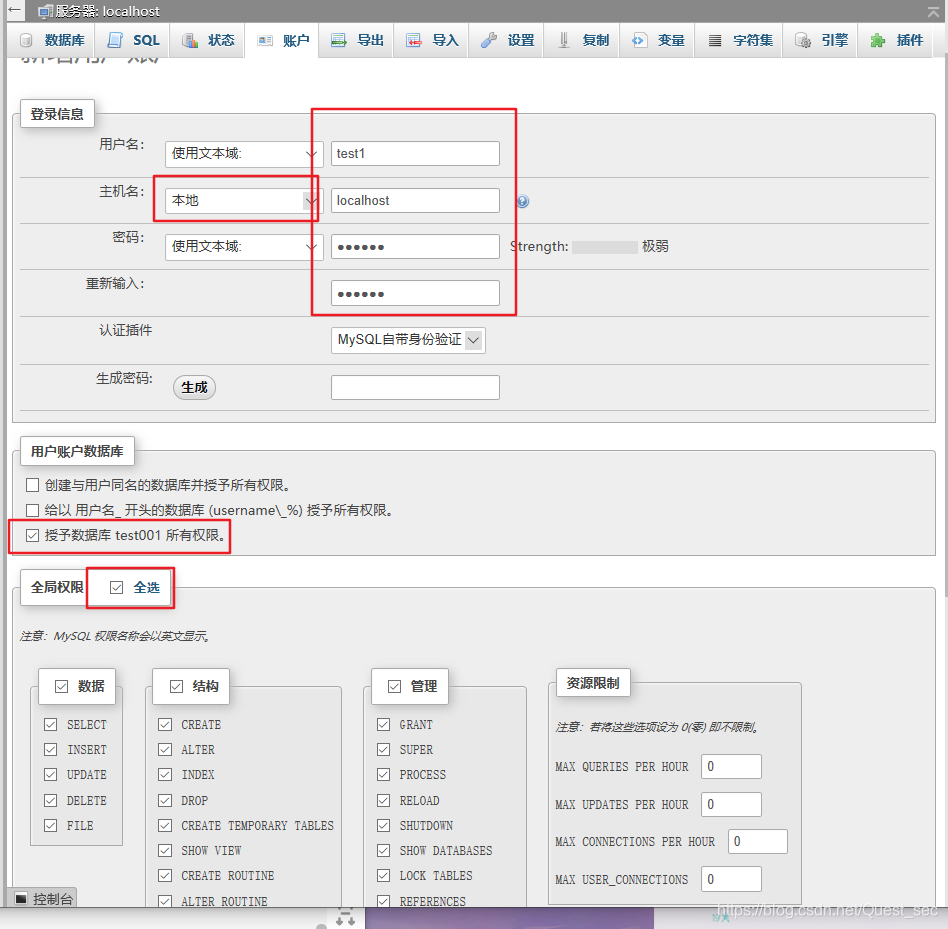Uncheck the INSERT privilege
948x929 pixels.
51,749
